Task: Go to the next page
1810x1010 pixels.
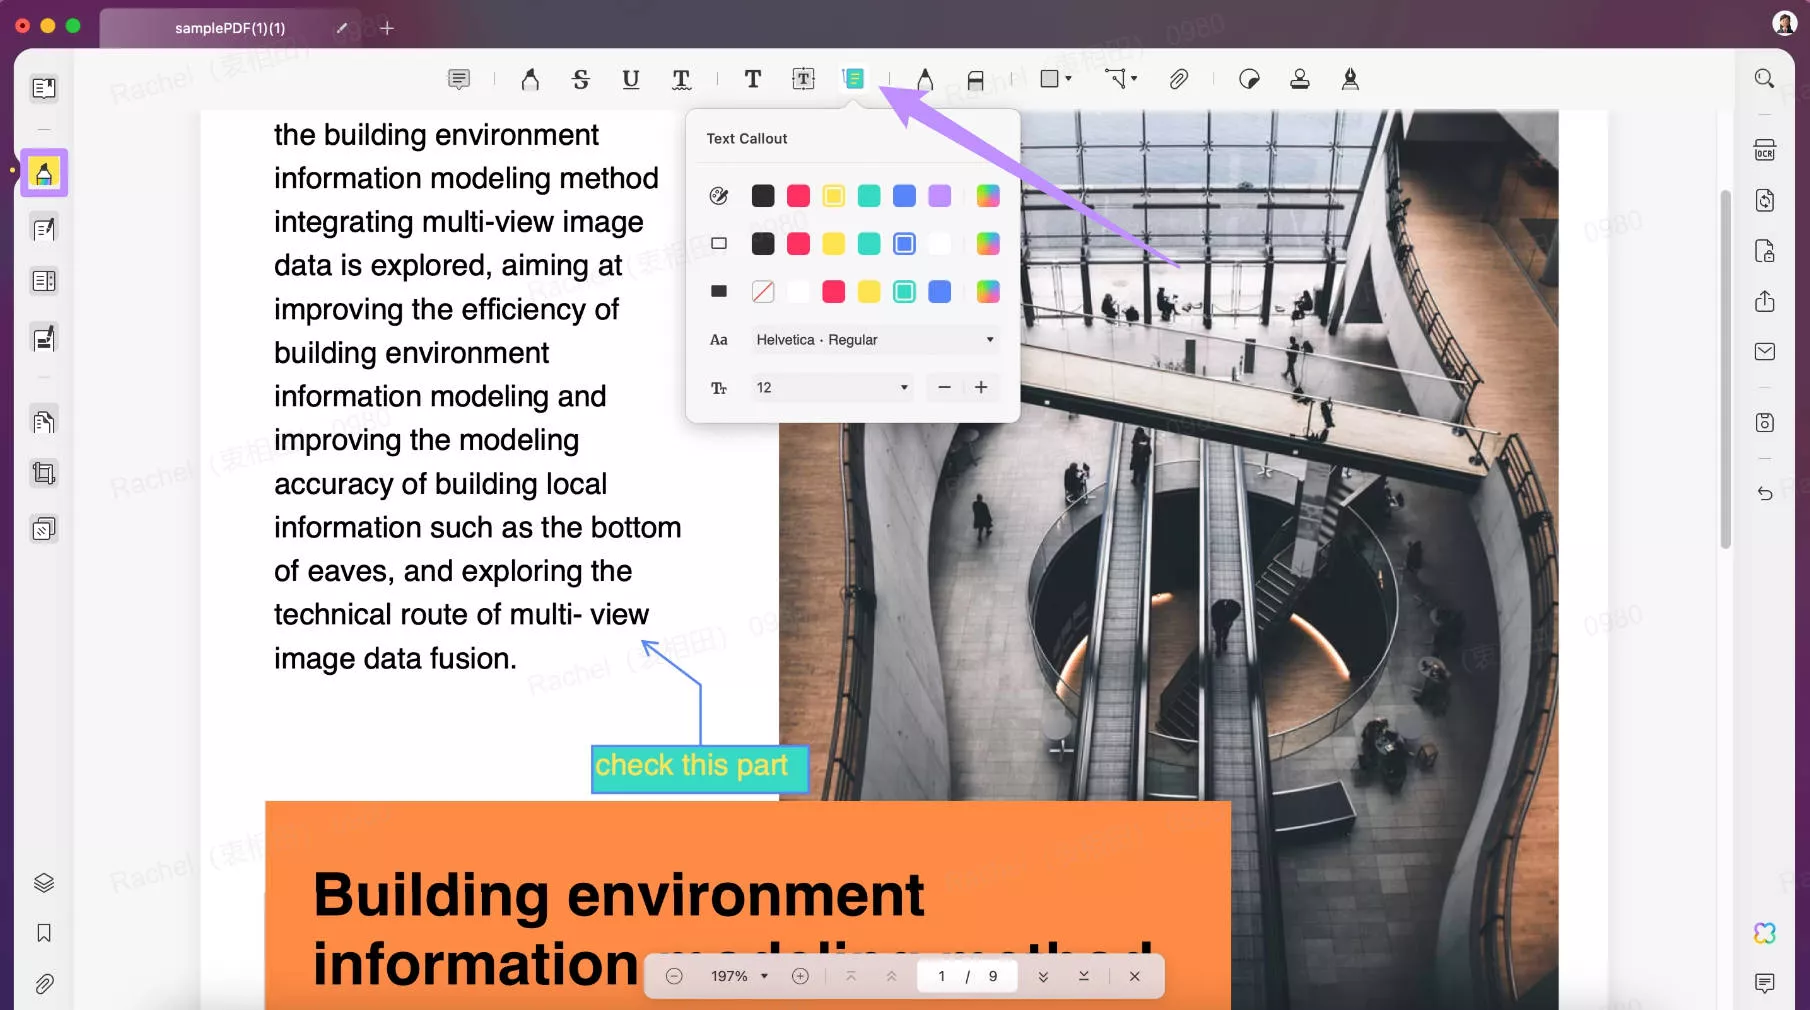Action: 1043,977
